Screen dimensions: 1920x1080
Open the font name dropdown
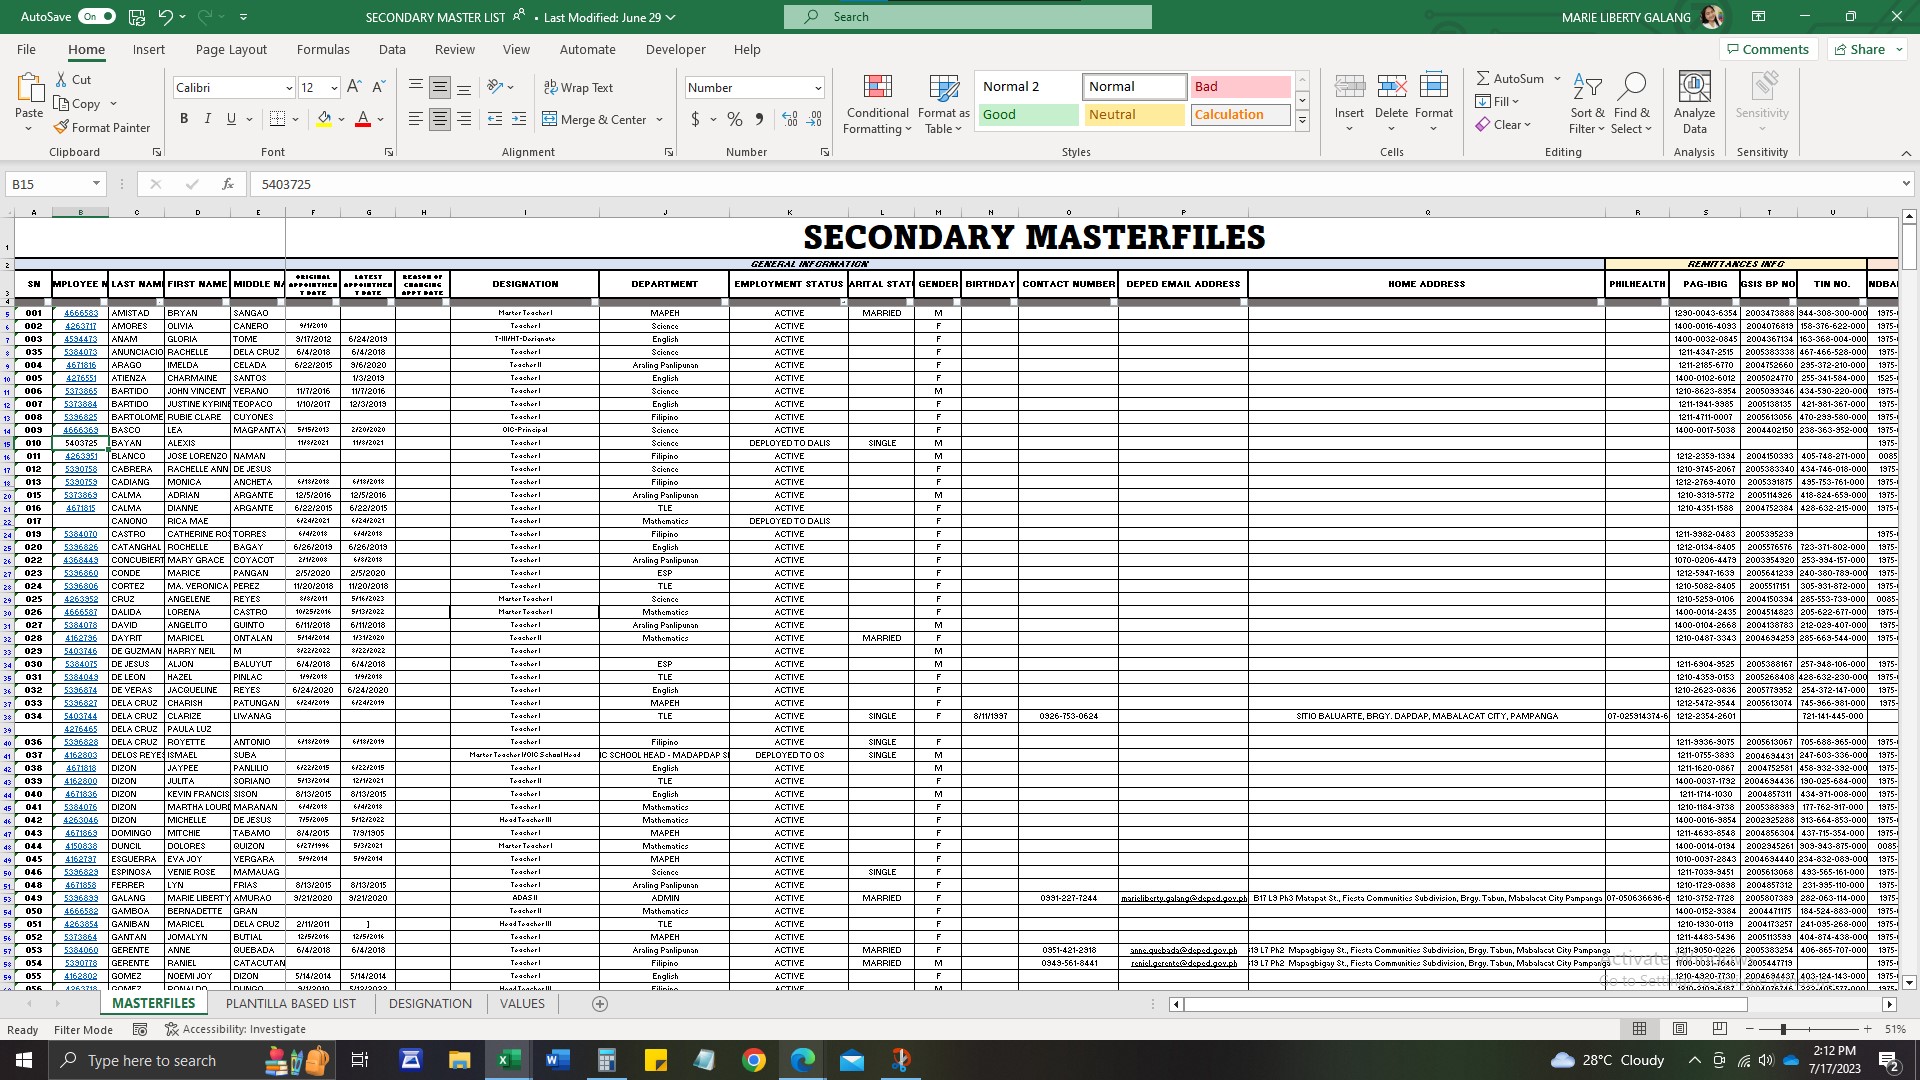[x=289, y=88]
